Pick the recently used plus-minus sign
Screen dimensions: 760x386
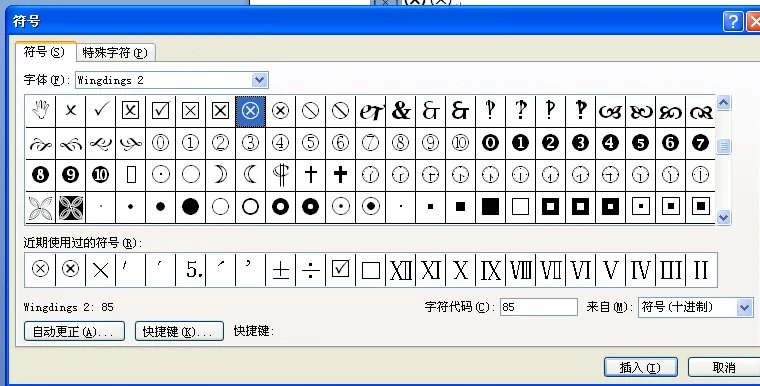[x=281, y=270]
